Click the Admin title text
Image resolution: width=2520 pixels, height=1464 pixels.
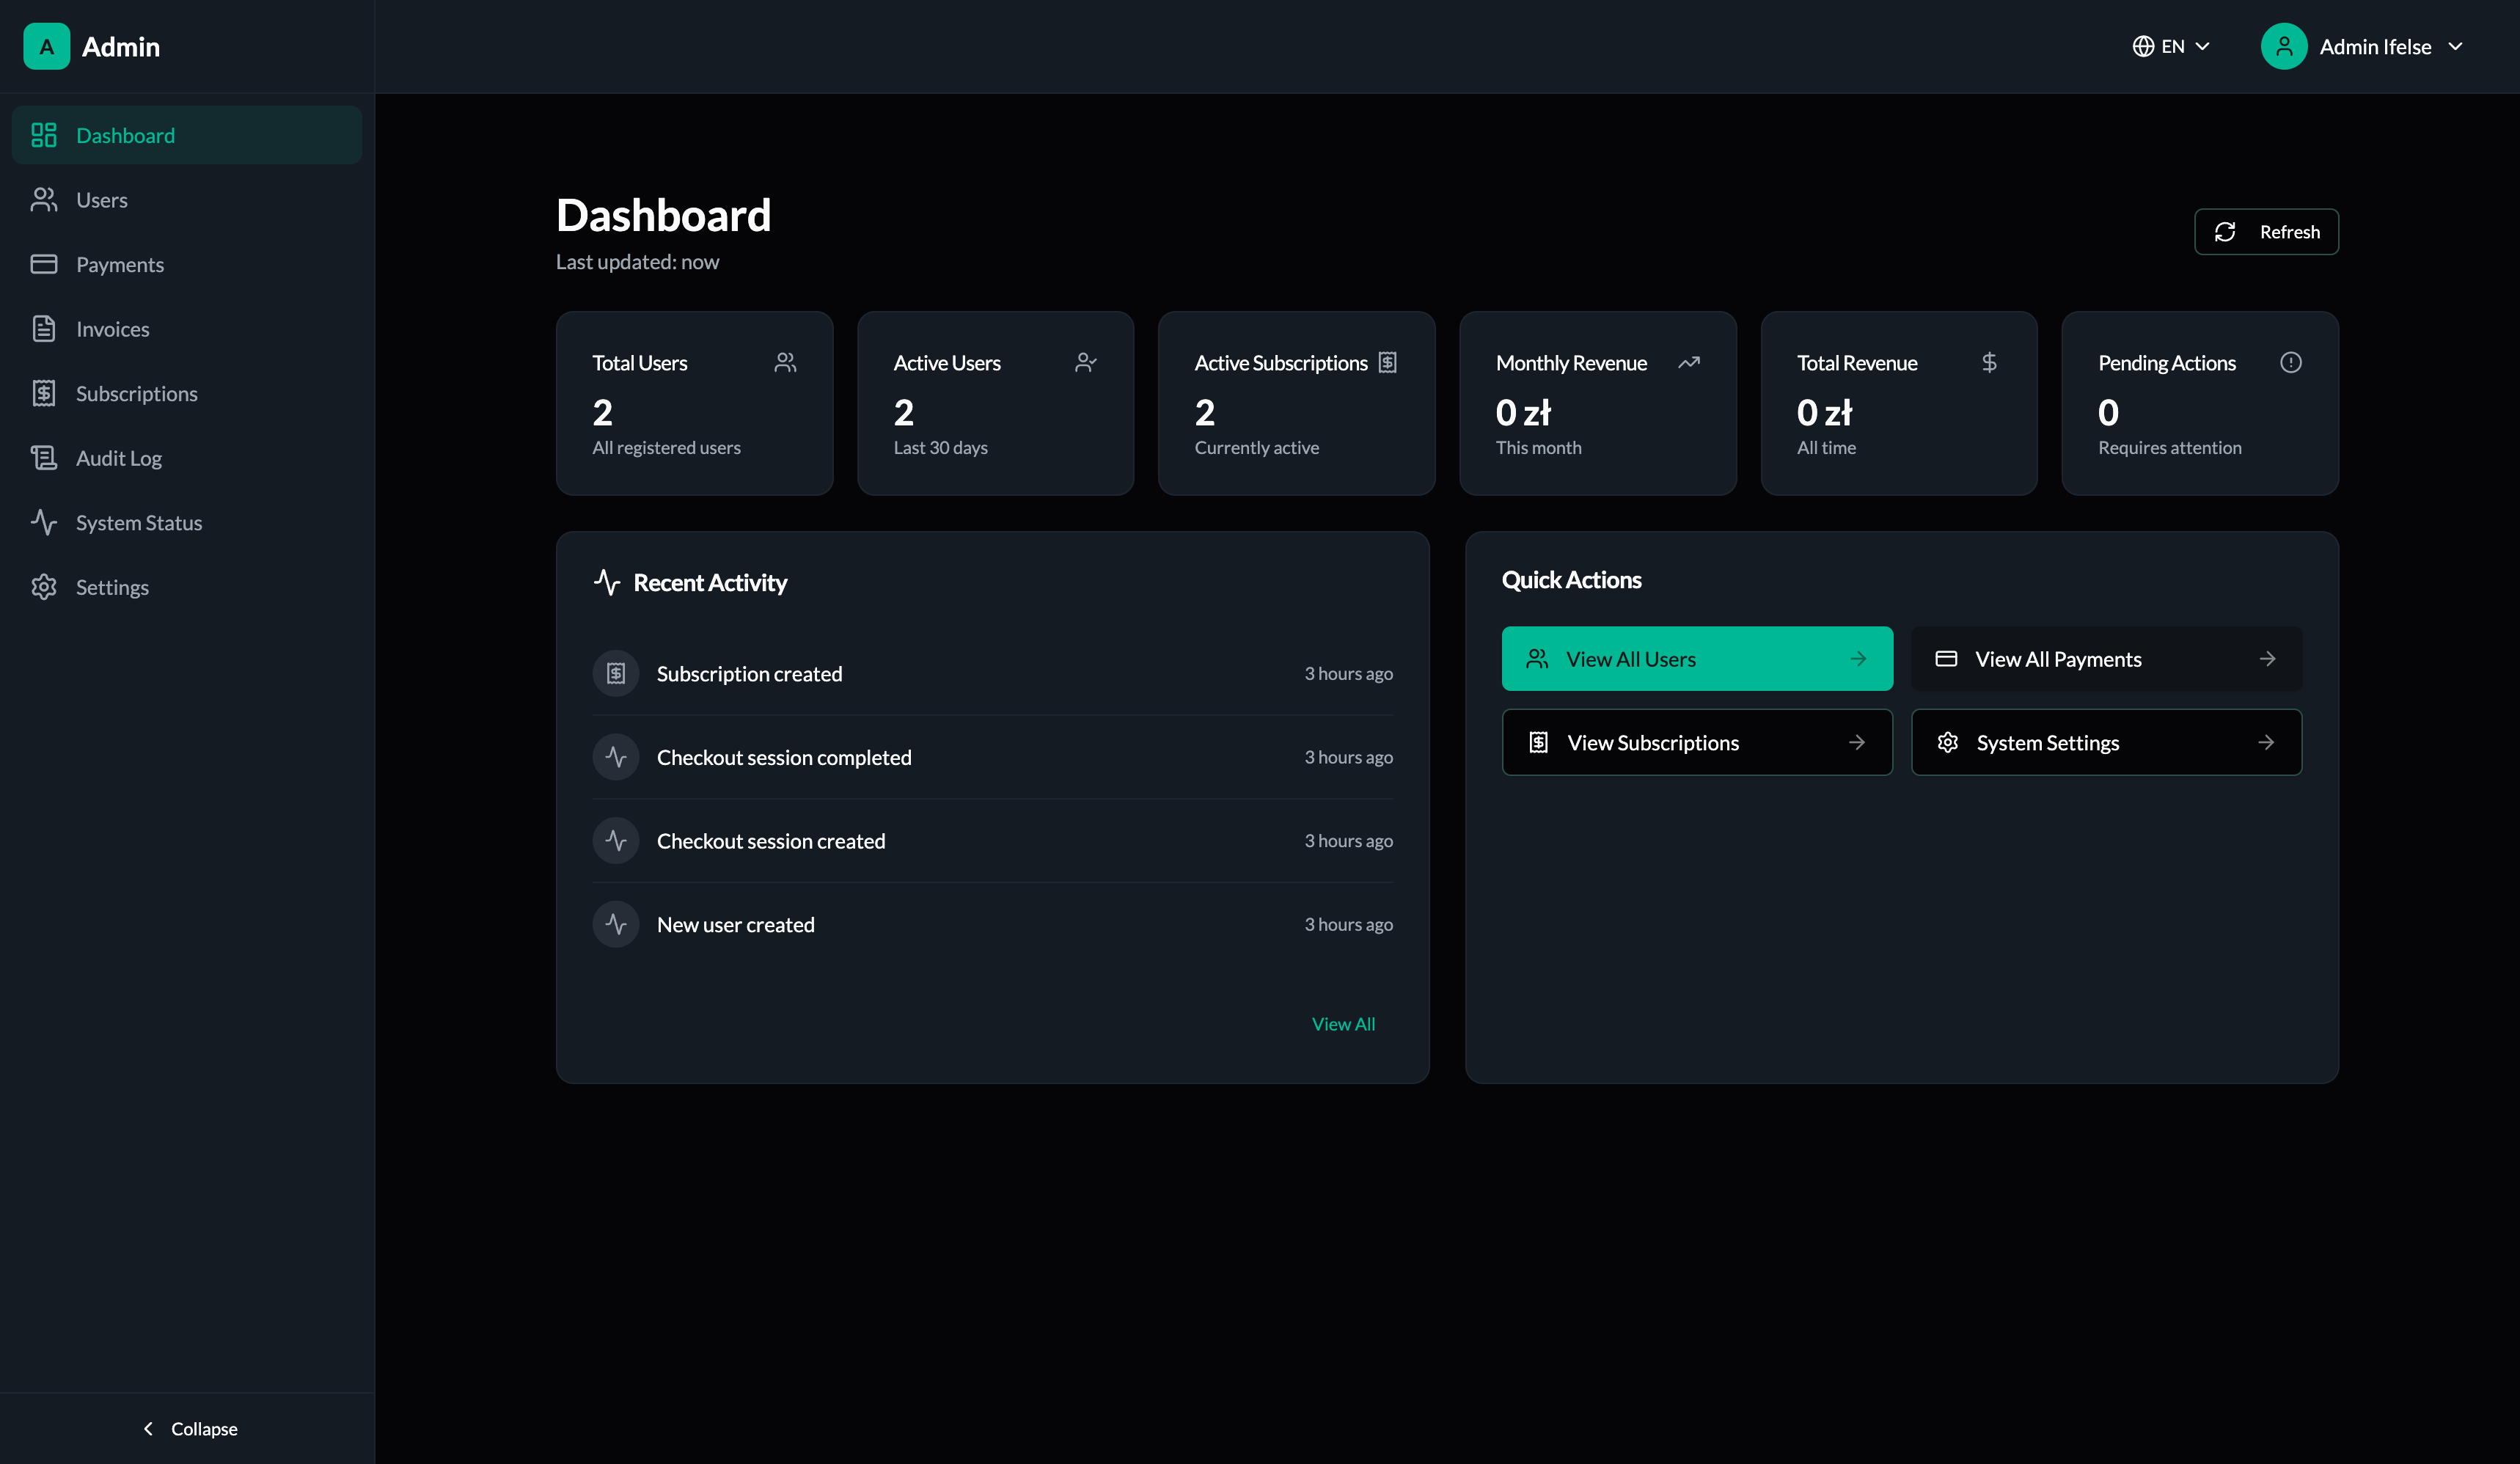(x=121, y=47)
